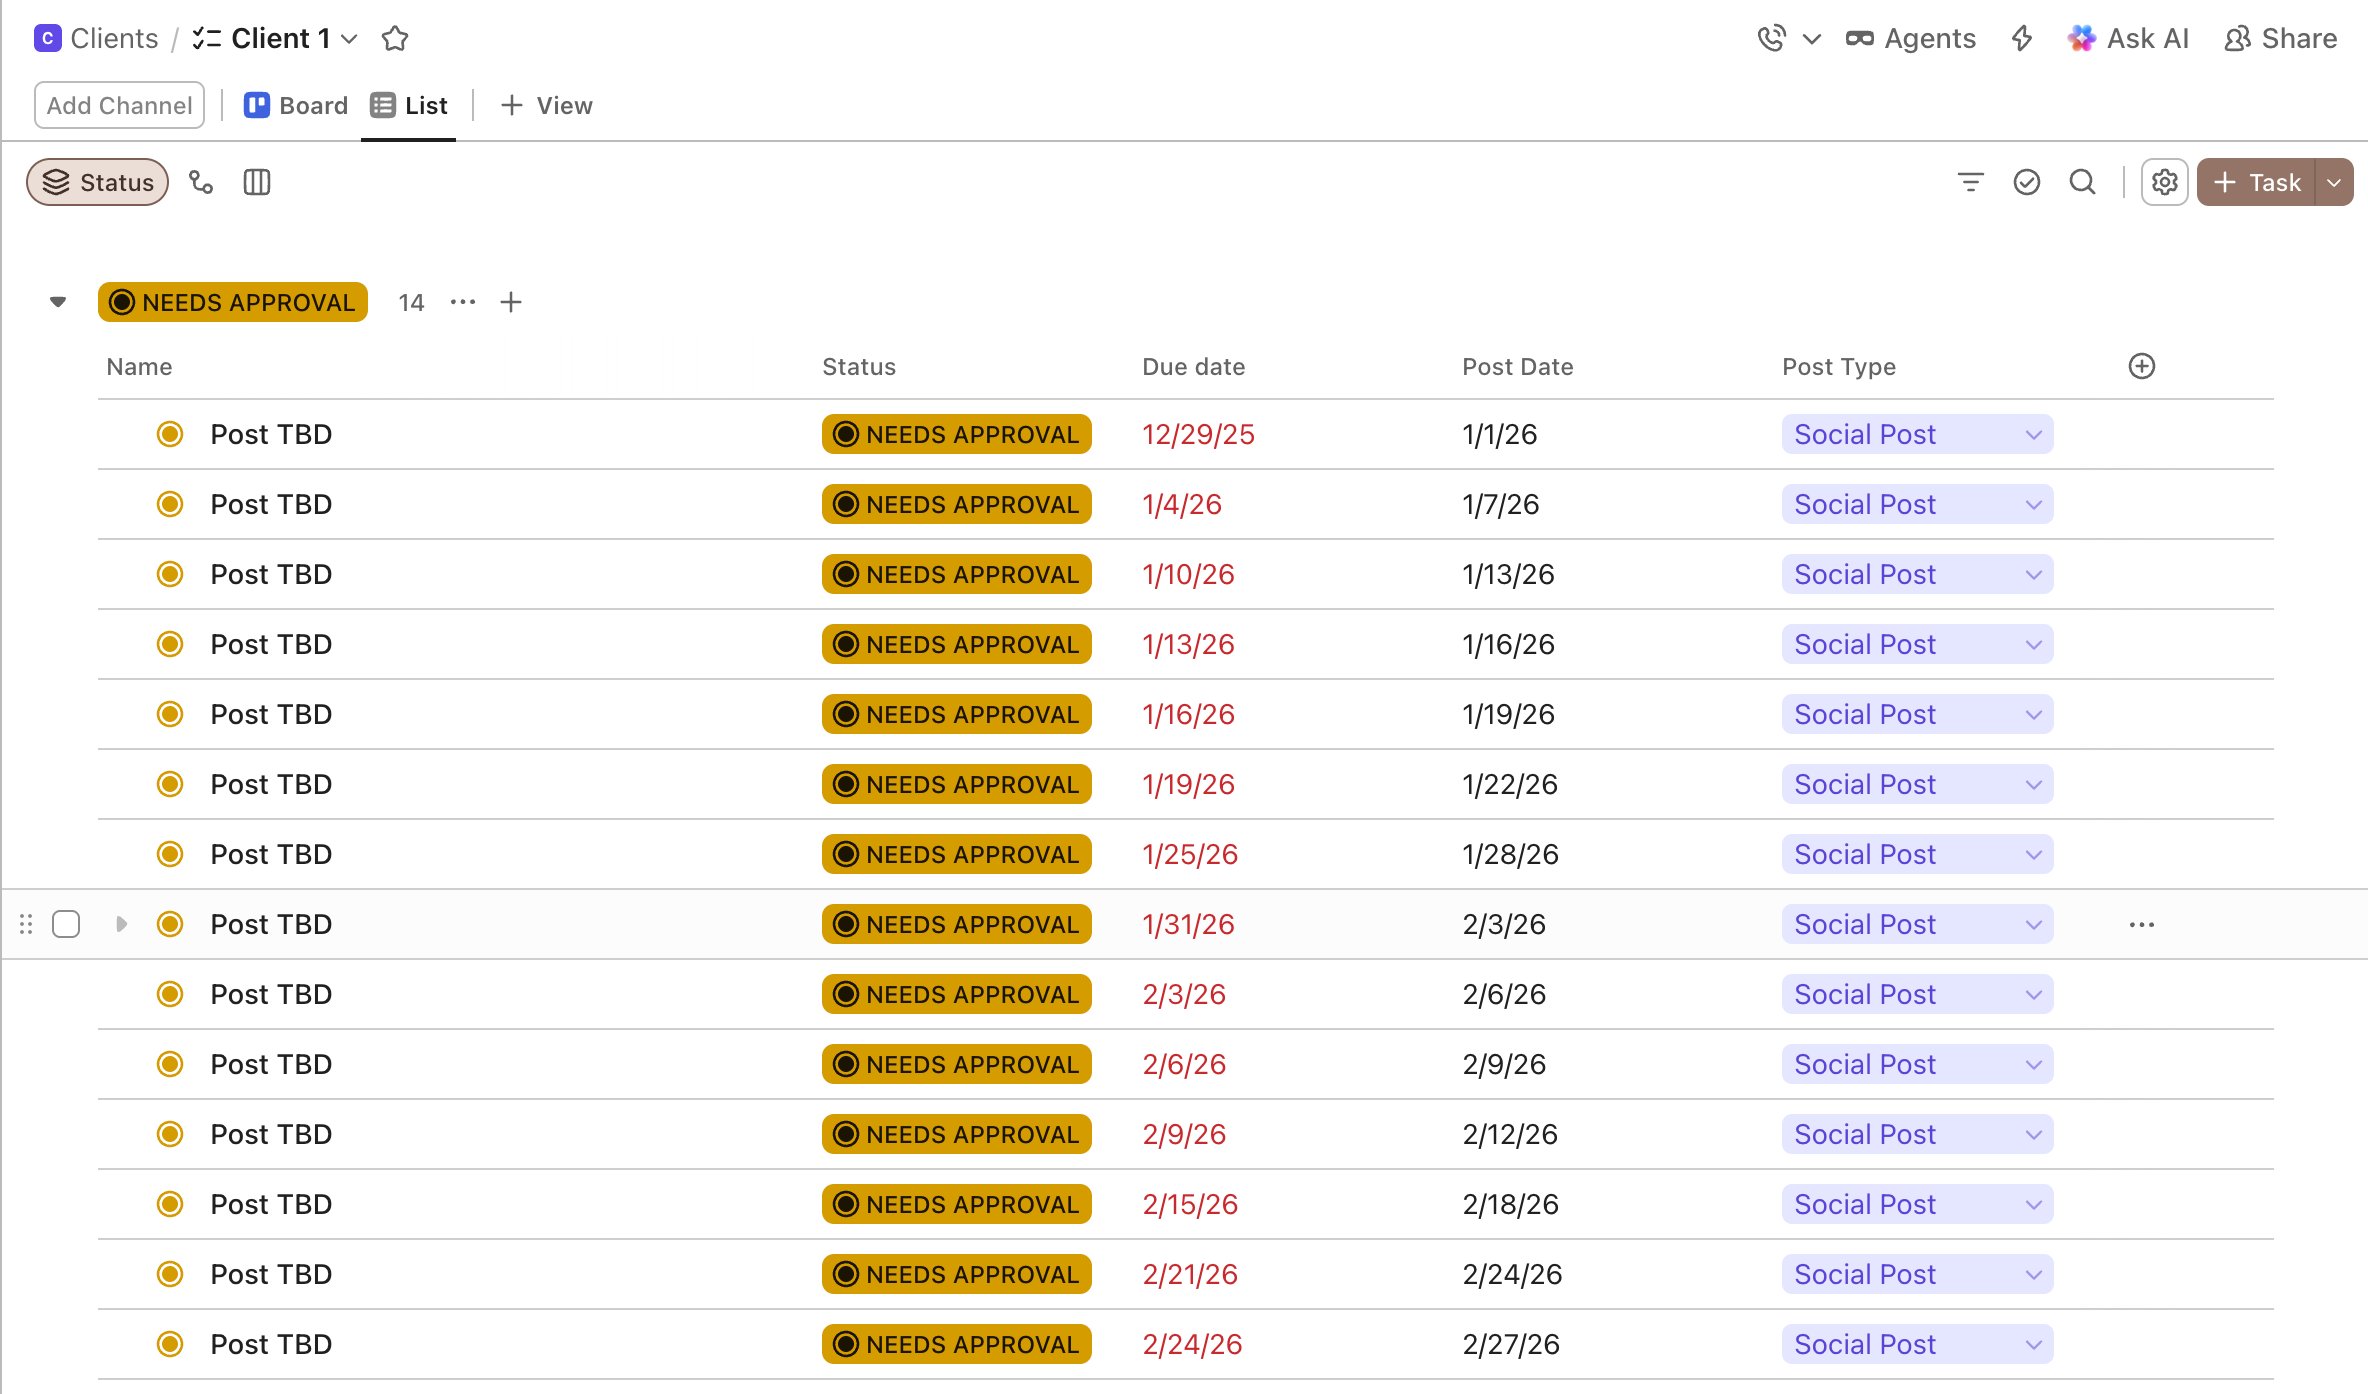The image size is (2368, 1394).
Task: Click Add Channel button
Action: click(119, 105)
